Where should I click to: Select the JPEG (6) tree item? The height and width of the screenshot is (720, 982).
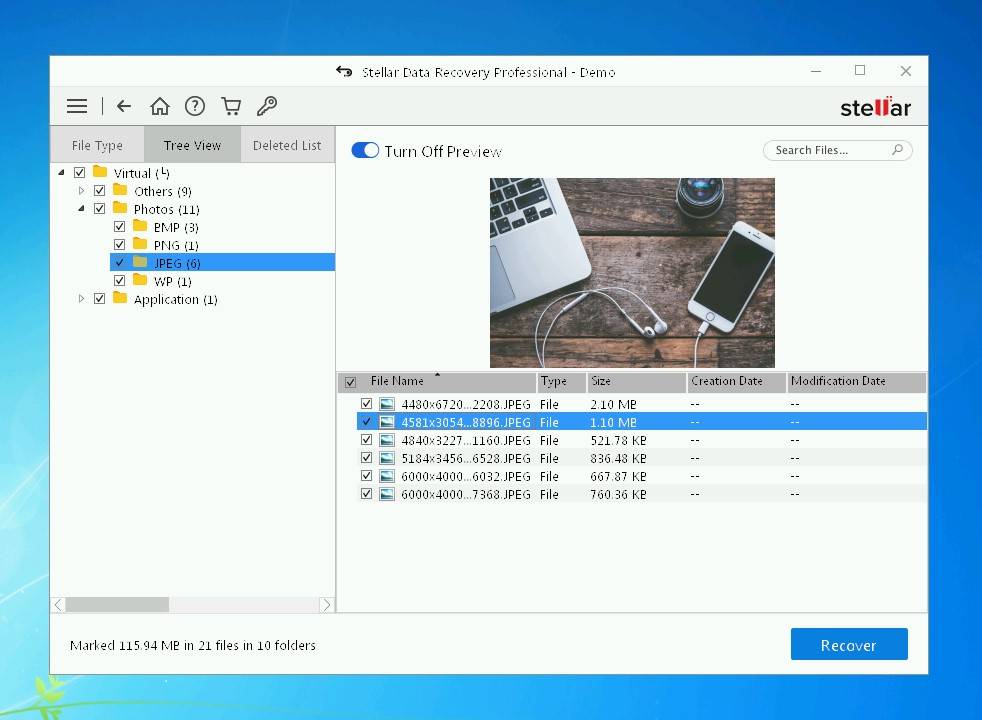click(222, 262)
